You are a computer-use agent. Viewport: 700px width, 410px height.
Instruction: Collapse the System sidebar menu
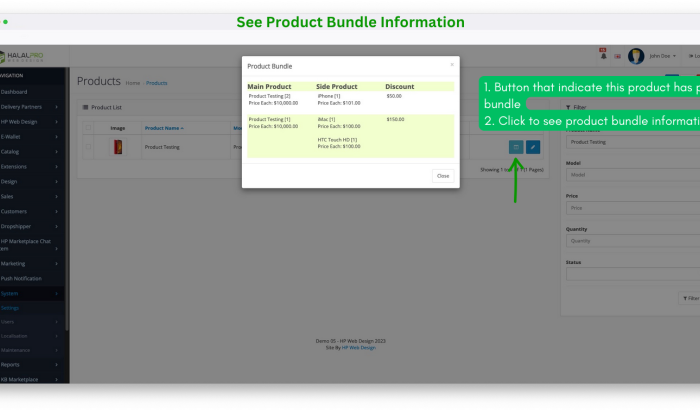(31, 293)
